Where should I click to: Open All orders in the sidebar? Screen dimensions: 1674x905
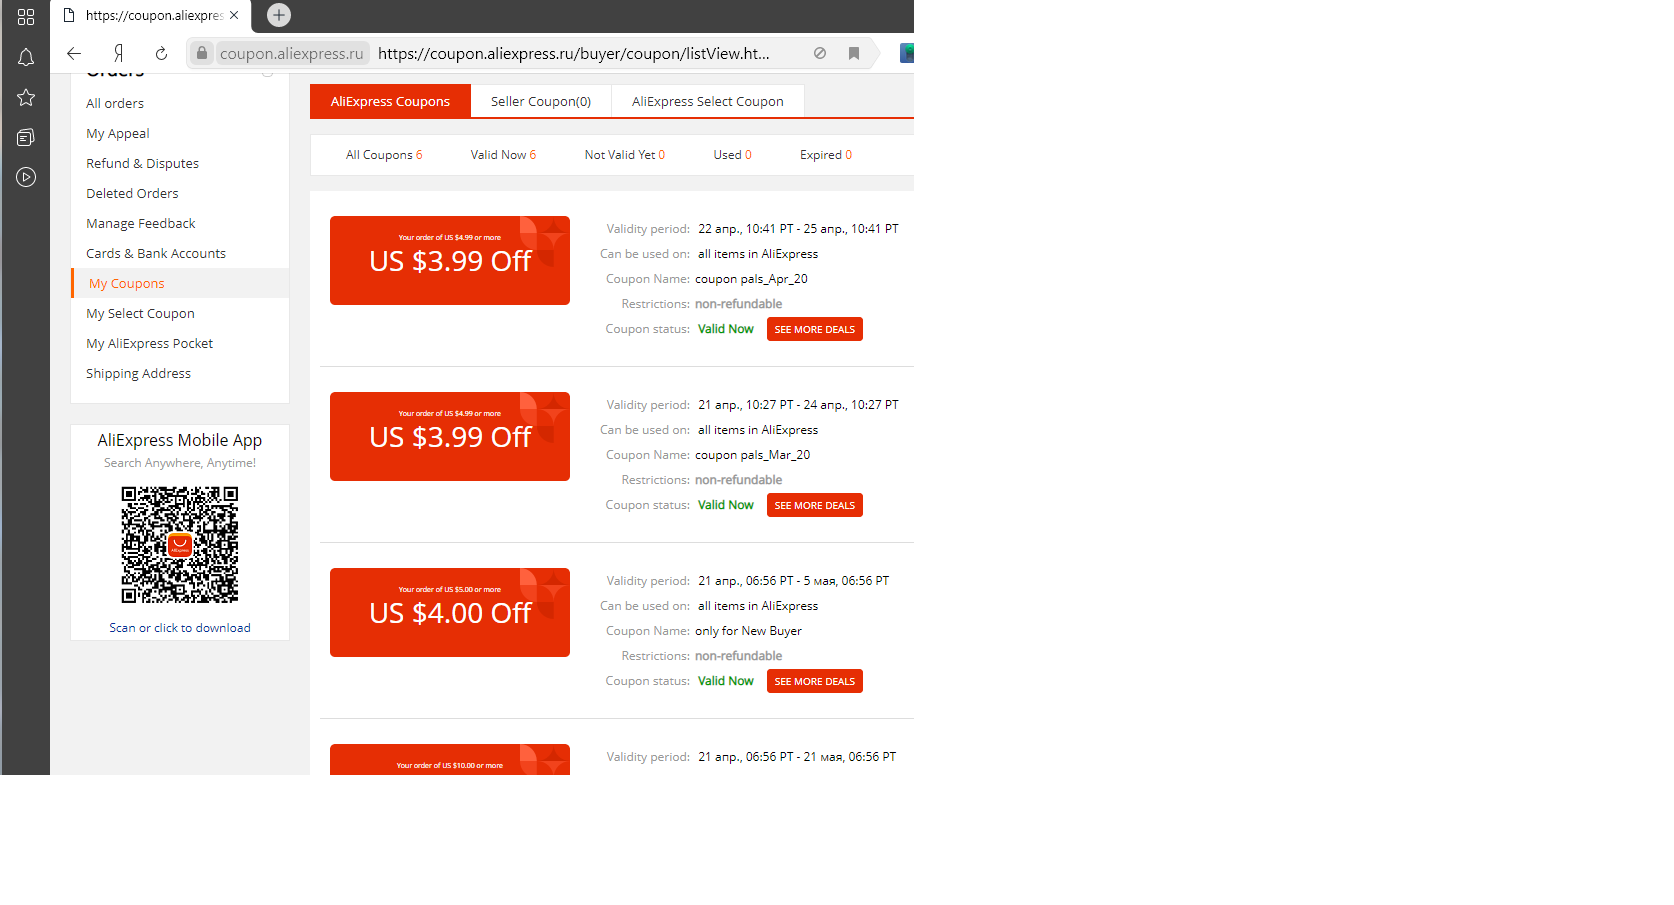point(115,103)
